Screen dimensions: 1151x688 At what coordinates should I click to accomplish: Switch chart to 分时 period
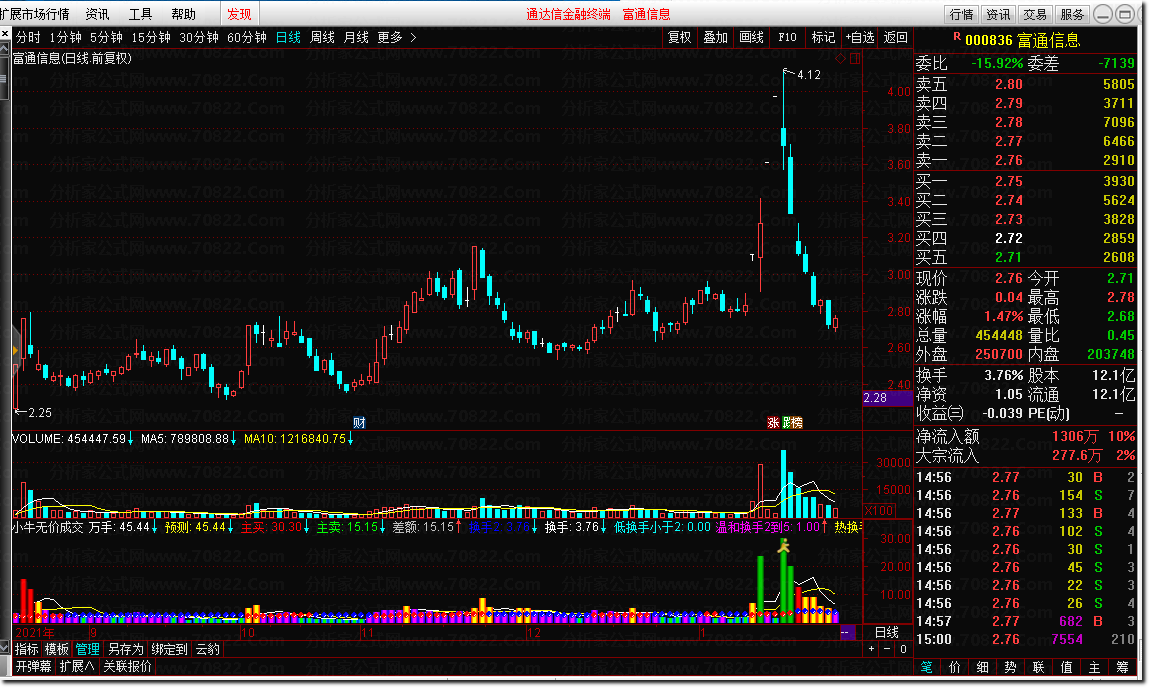pos(28,37)
